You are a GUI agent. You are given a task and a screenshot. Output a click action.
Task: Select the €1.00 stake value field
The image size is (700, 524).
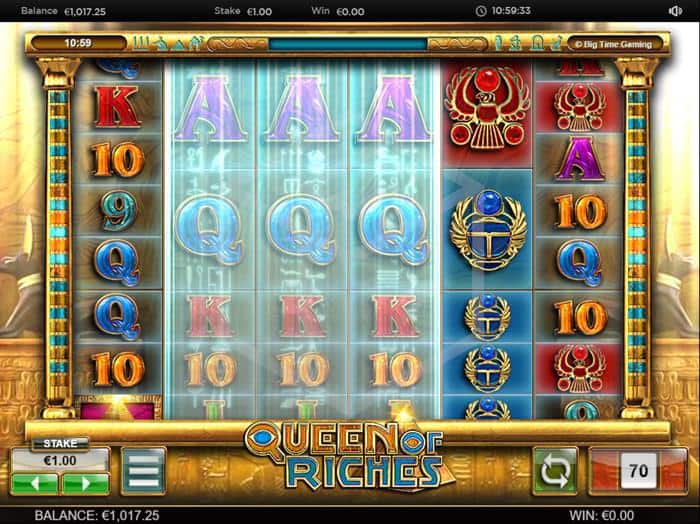coord(60,460)
